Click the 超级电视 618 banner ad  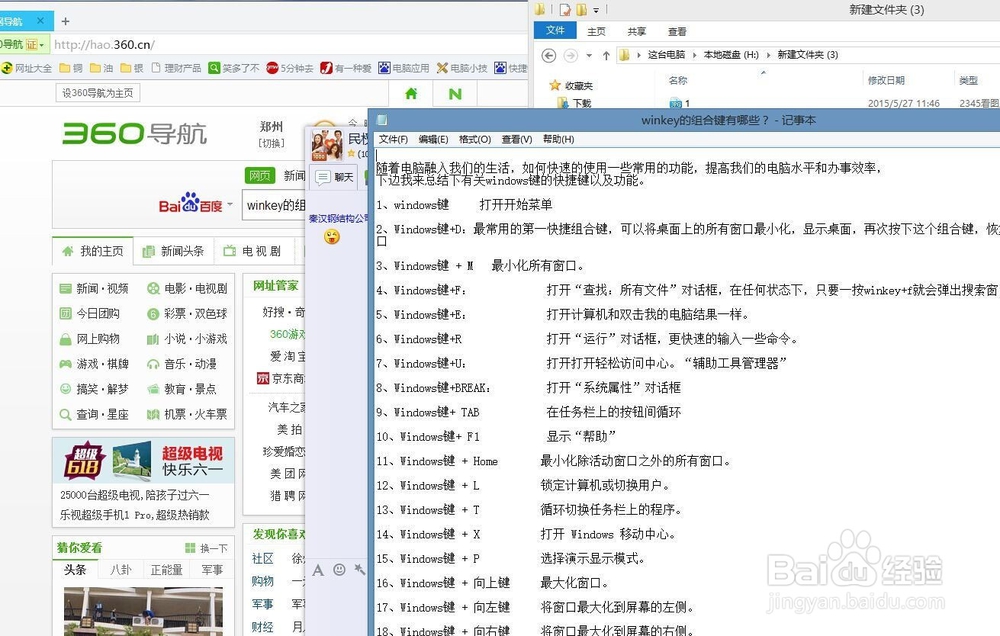(x=143, y=461)
